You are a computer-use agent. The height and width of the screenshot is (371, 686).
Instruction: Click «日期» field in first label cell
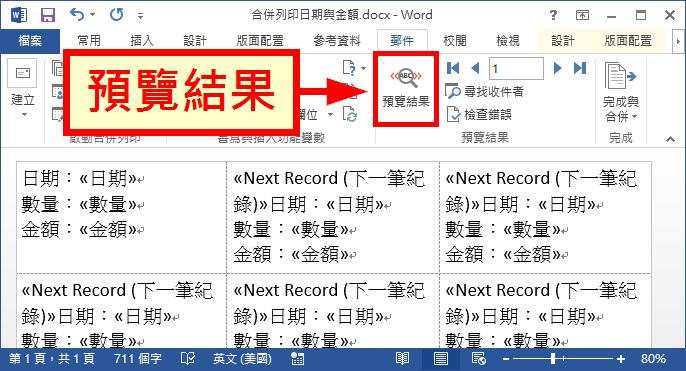click(108, 178)
